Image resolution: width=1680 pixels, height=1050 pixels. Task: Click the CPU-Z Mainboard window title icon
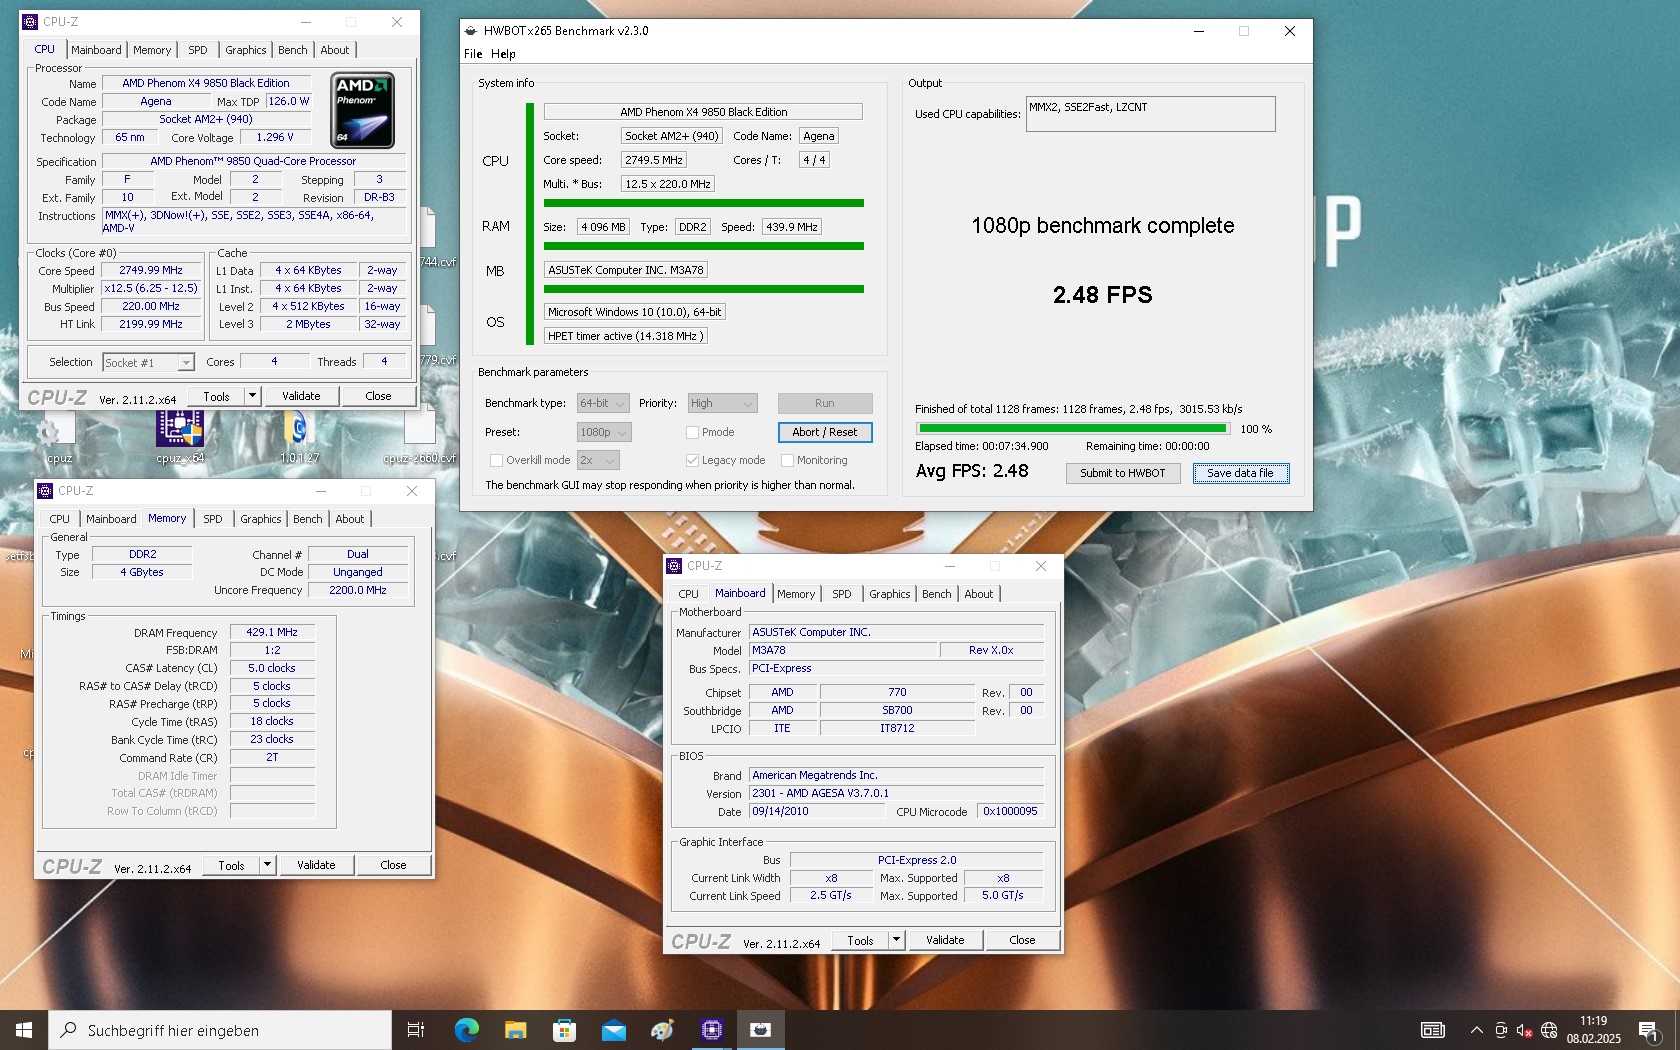[674, 566]
